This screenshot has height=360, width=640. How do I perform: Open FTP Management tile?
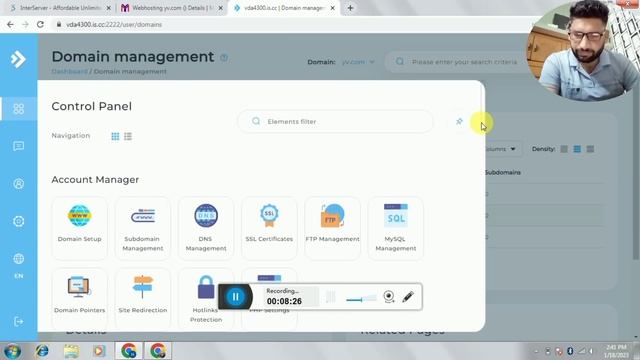[332, 228]
